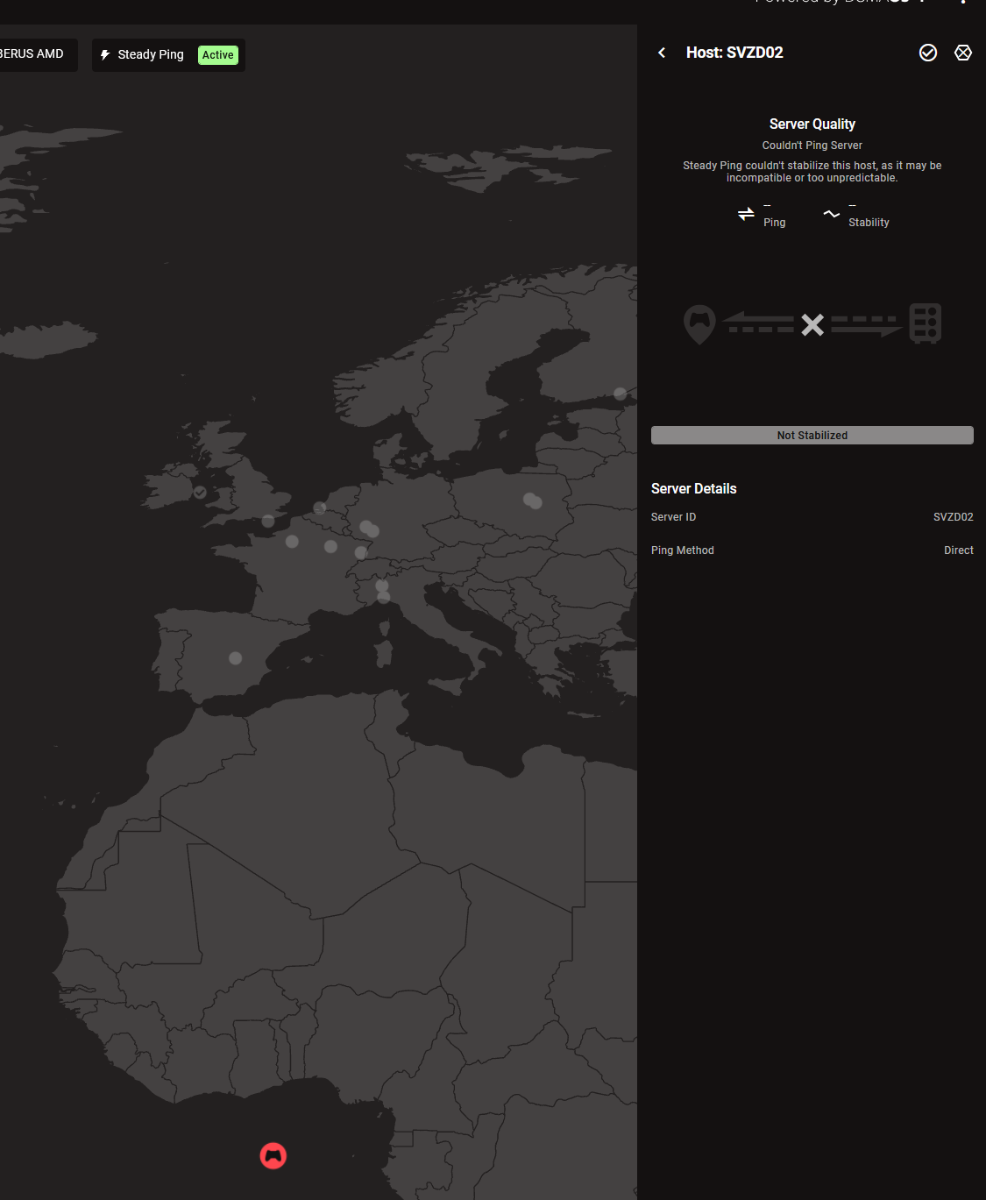Viewport: 986px width, 1200px height.
Task: Select the checkmarked server dot in Ireland
Action: 200,493
